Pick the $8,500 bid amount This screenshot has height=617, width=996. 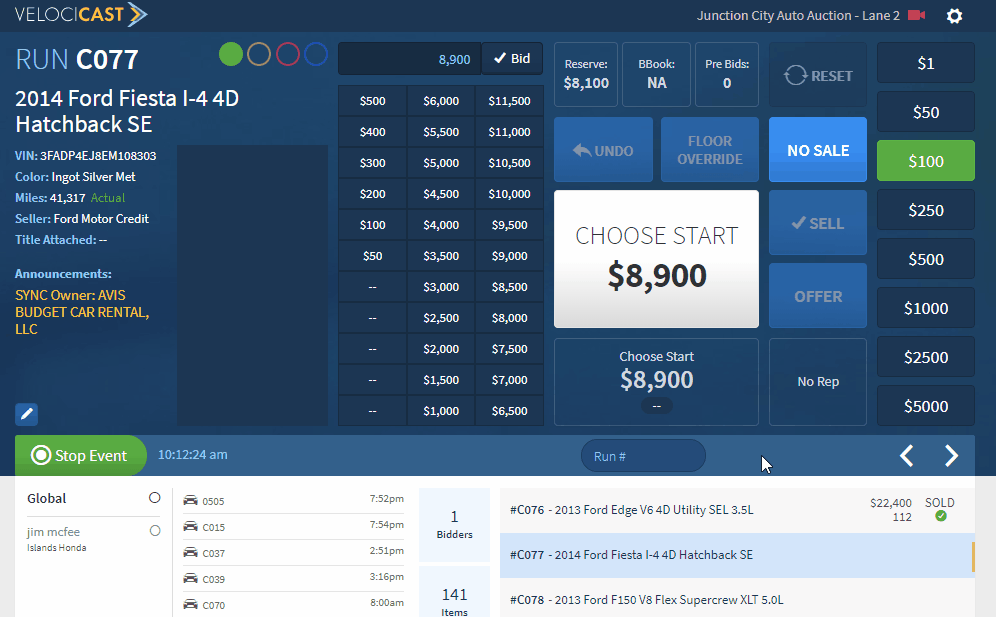point(509,287)
